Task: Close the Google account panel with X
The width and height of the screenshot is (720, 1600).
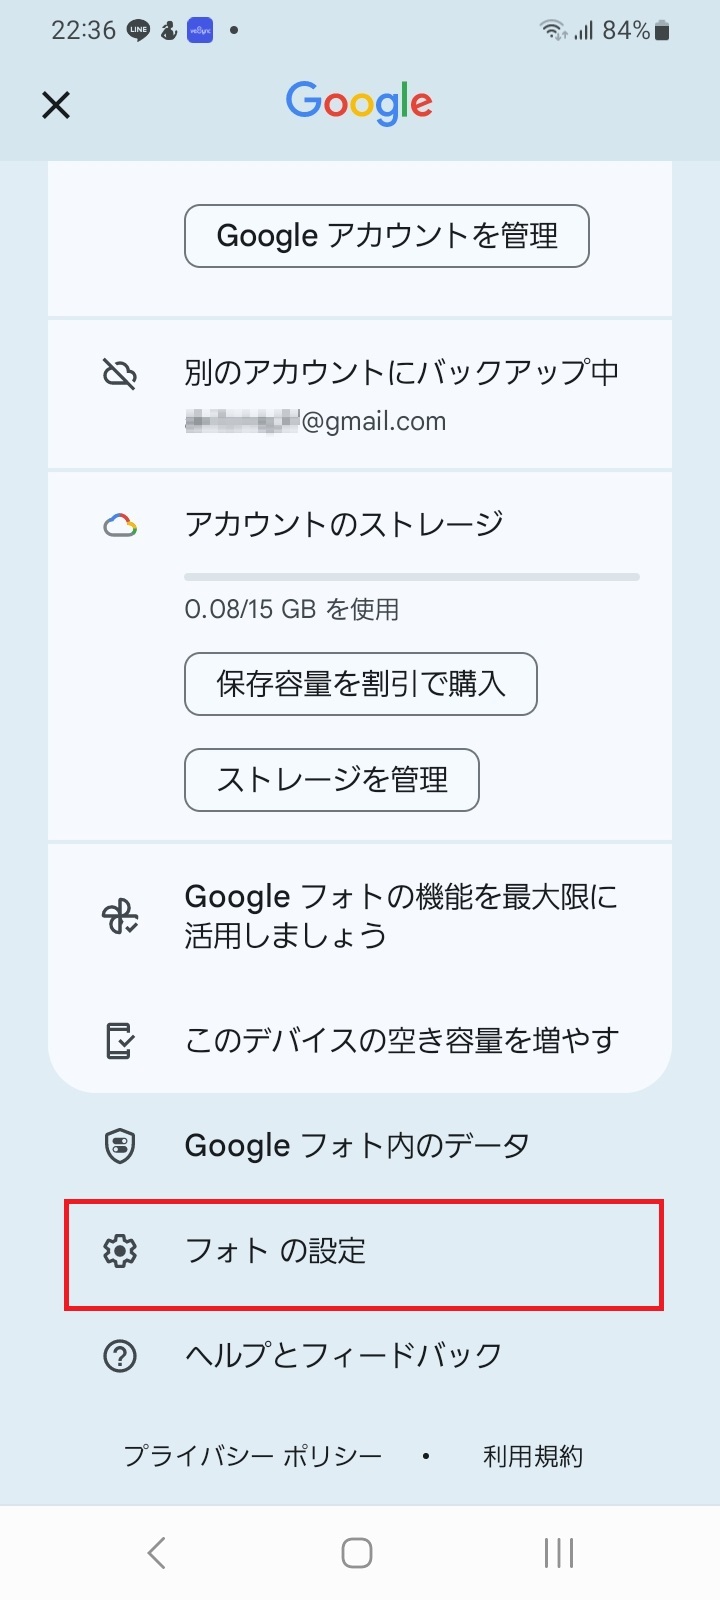Action: pos(56,104)
